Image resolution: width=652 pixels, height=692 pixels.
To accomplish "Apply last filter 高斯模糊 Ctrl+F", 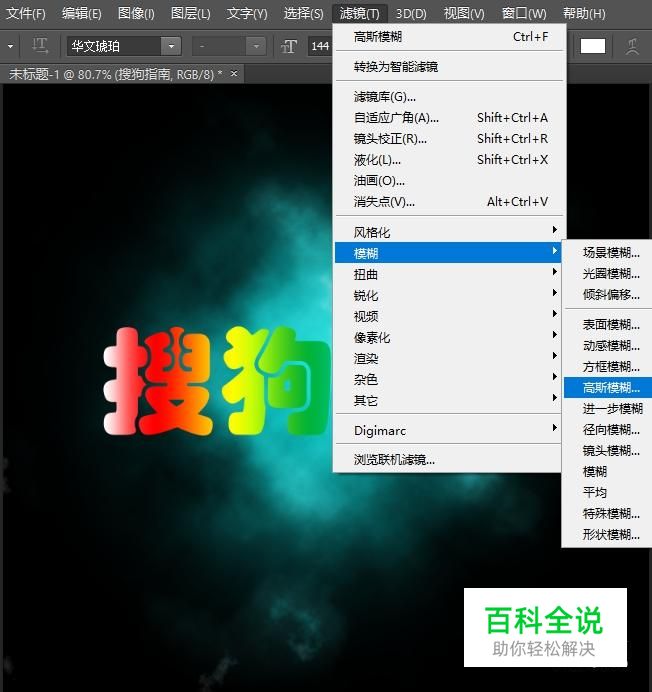I will (x=450, y=37).
